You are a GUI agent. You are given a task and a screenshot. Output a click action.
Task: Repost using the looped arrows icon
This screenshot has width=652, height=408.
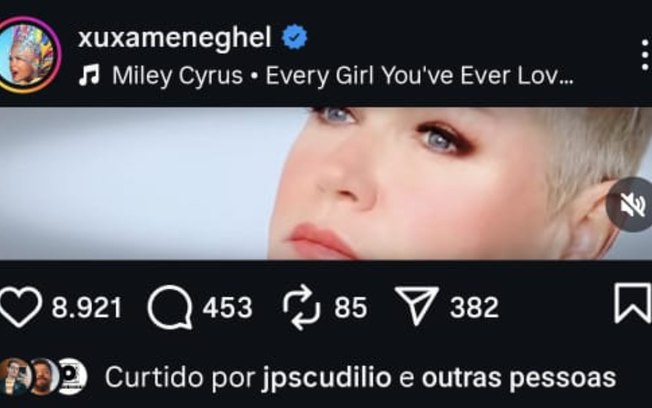pos(301,307)
